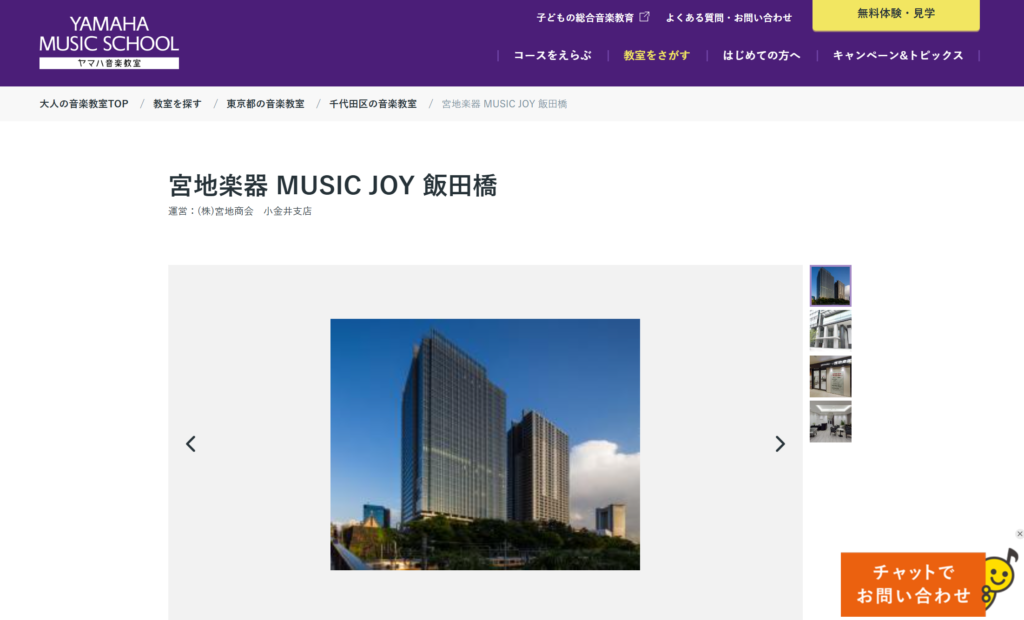Click the smiley music note mascot
The height and width of the screenshot is (620, 1024).
click(x=1002, y=578)
